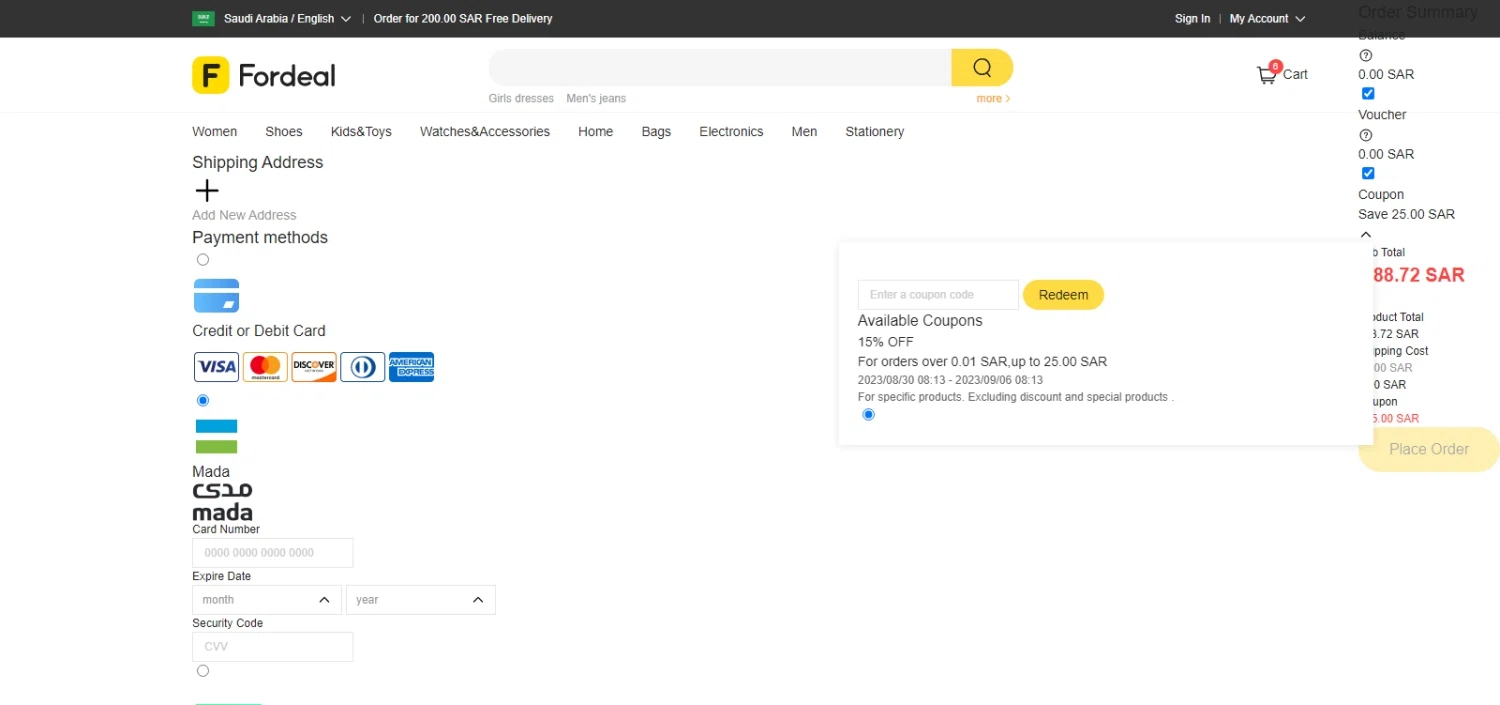This screenshot has width=1500, height=705.
Task: Click the Voucher help question icon
Action: [1366, 135]
